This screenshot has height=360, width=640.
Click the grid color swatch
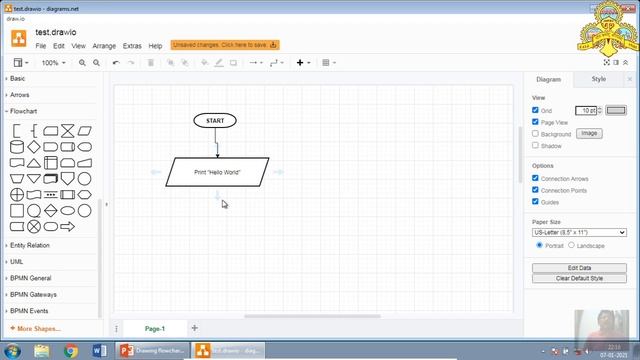[x=616, y=110]
